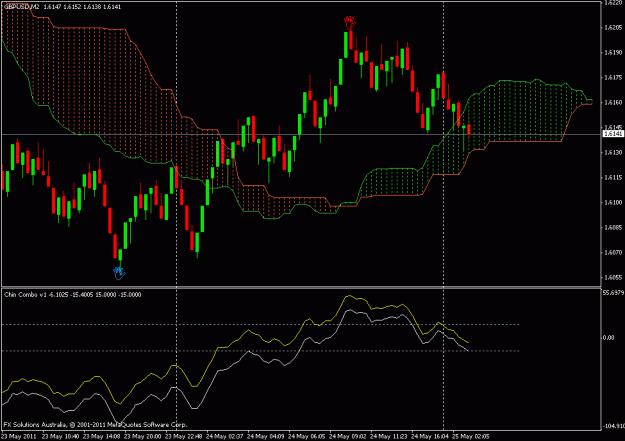Click the red thumbs-down sell signal icon
Screen dimensions: 625x441
click(x=350, y=23)
